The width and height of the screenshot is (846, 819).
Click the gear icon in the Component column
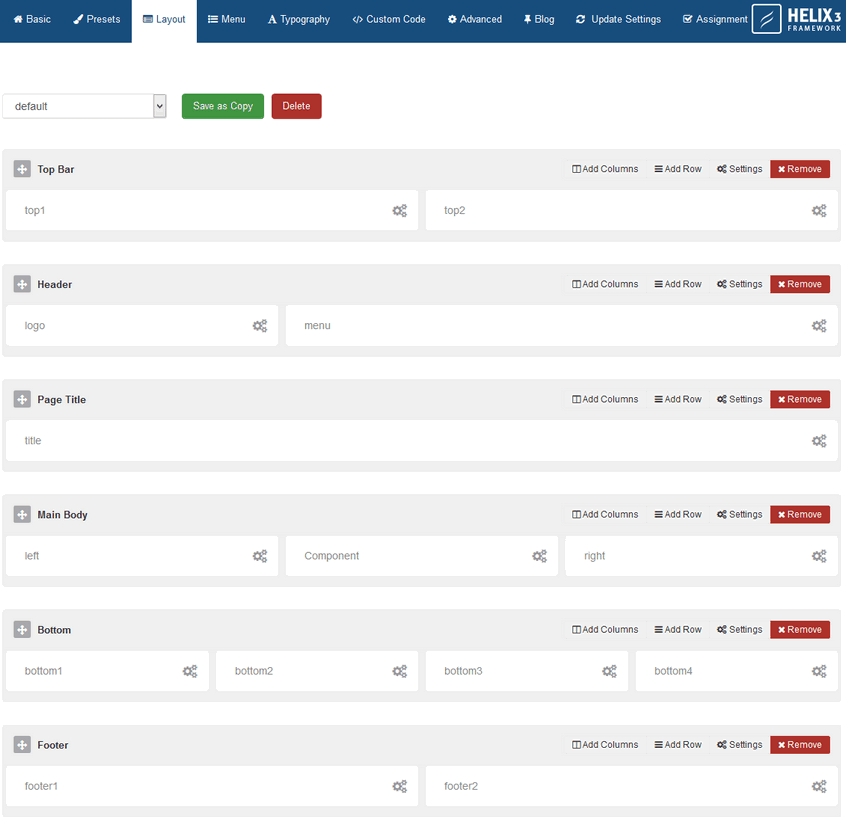coord(539,556)
